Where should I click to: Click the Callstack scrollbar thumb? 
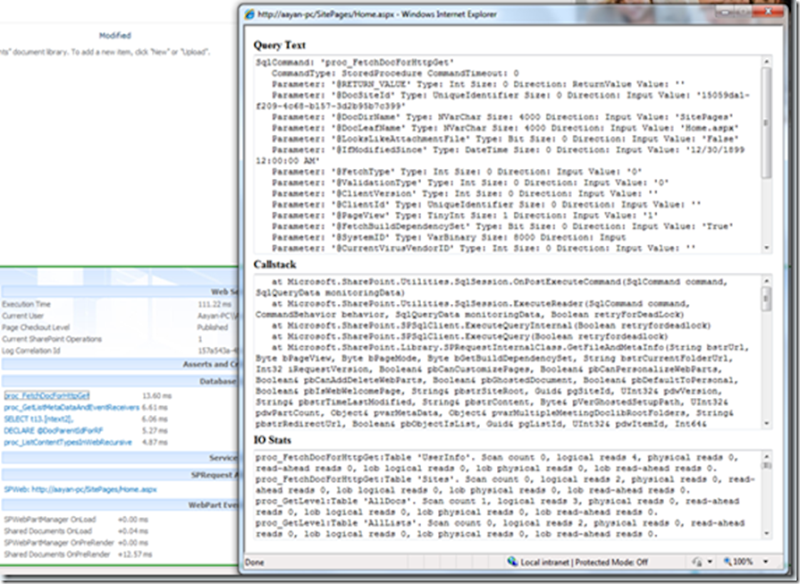[x=766, y=298]
